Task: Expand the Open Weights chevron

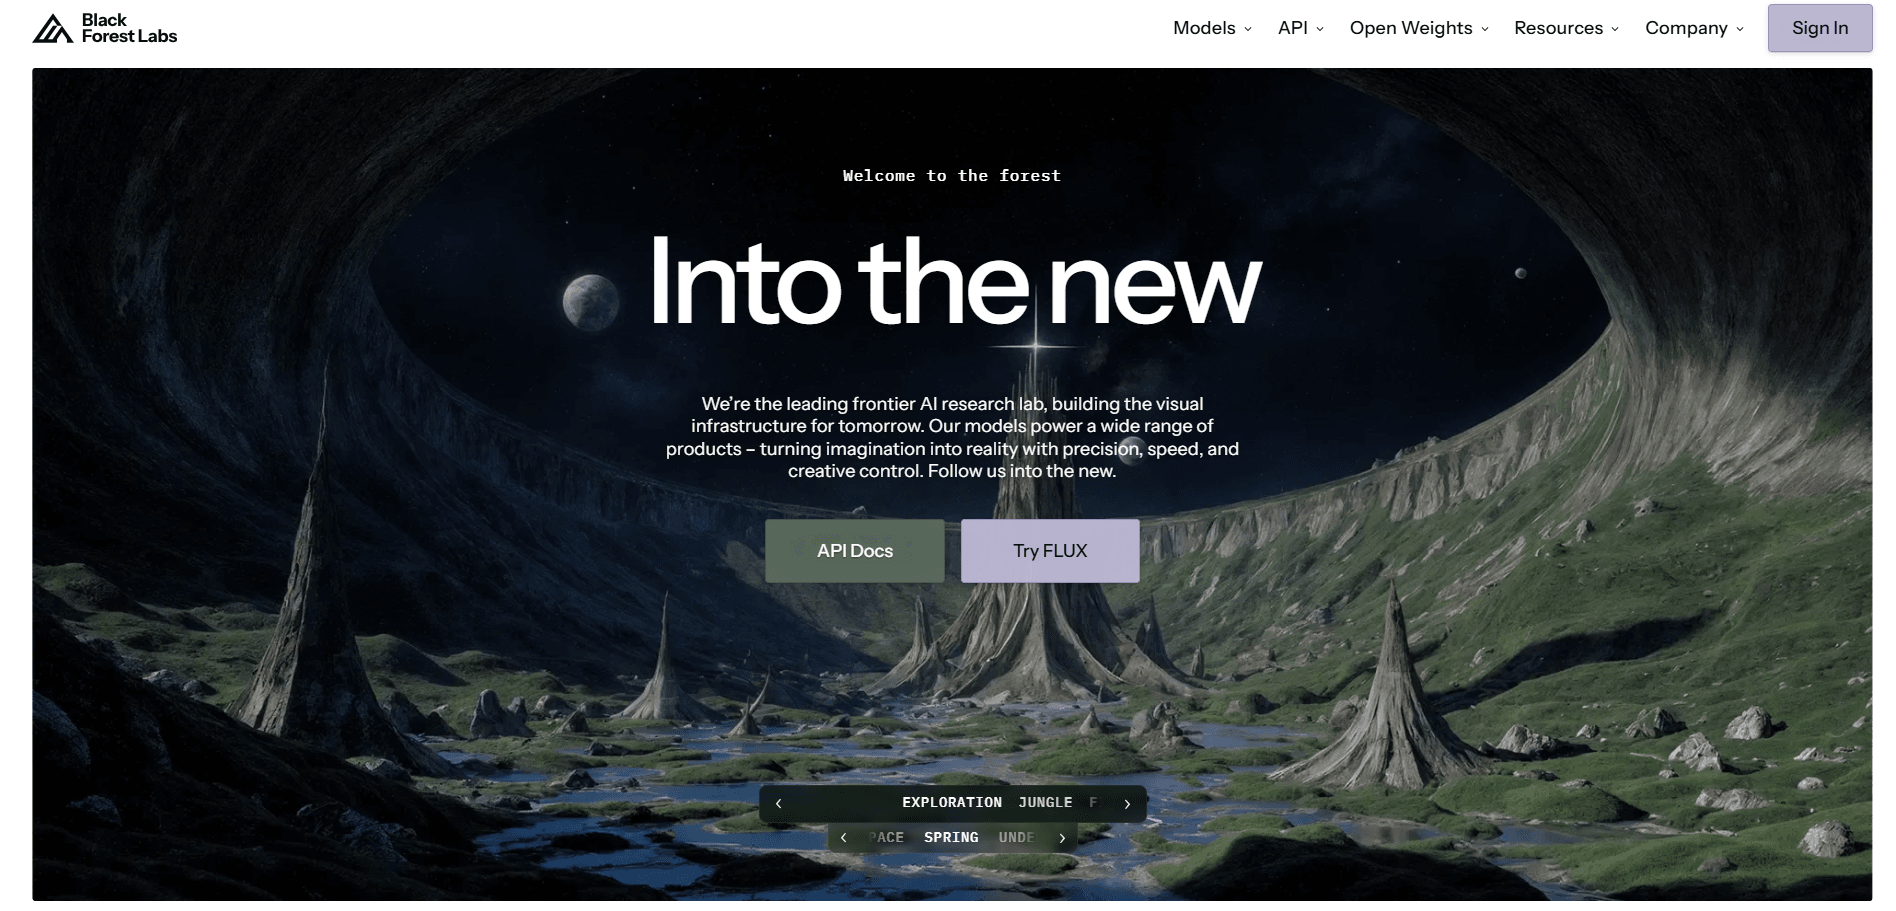Action: tap(1485, 29)
